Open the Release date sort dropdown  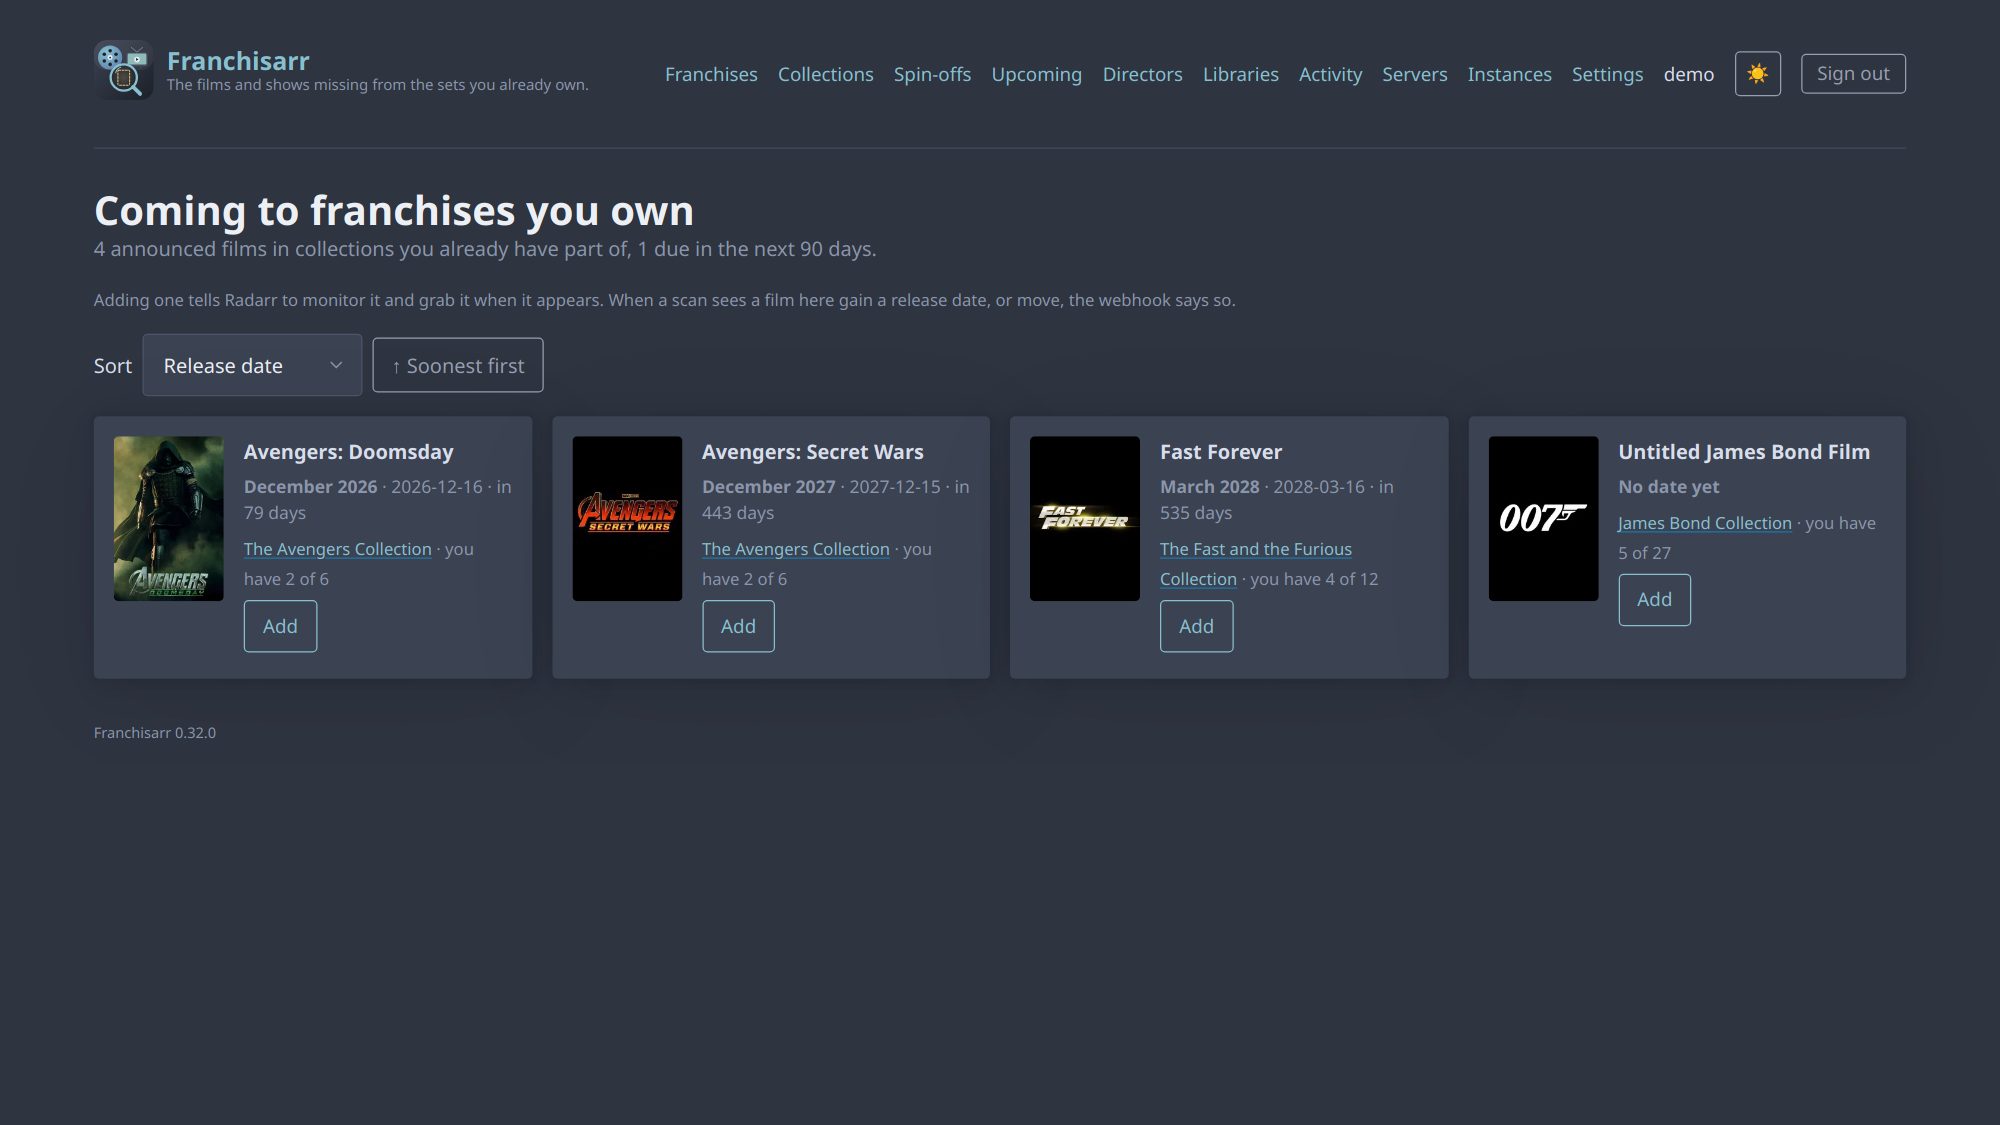[252, 365]
